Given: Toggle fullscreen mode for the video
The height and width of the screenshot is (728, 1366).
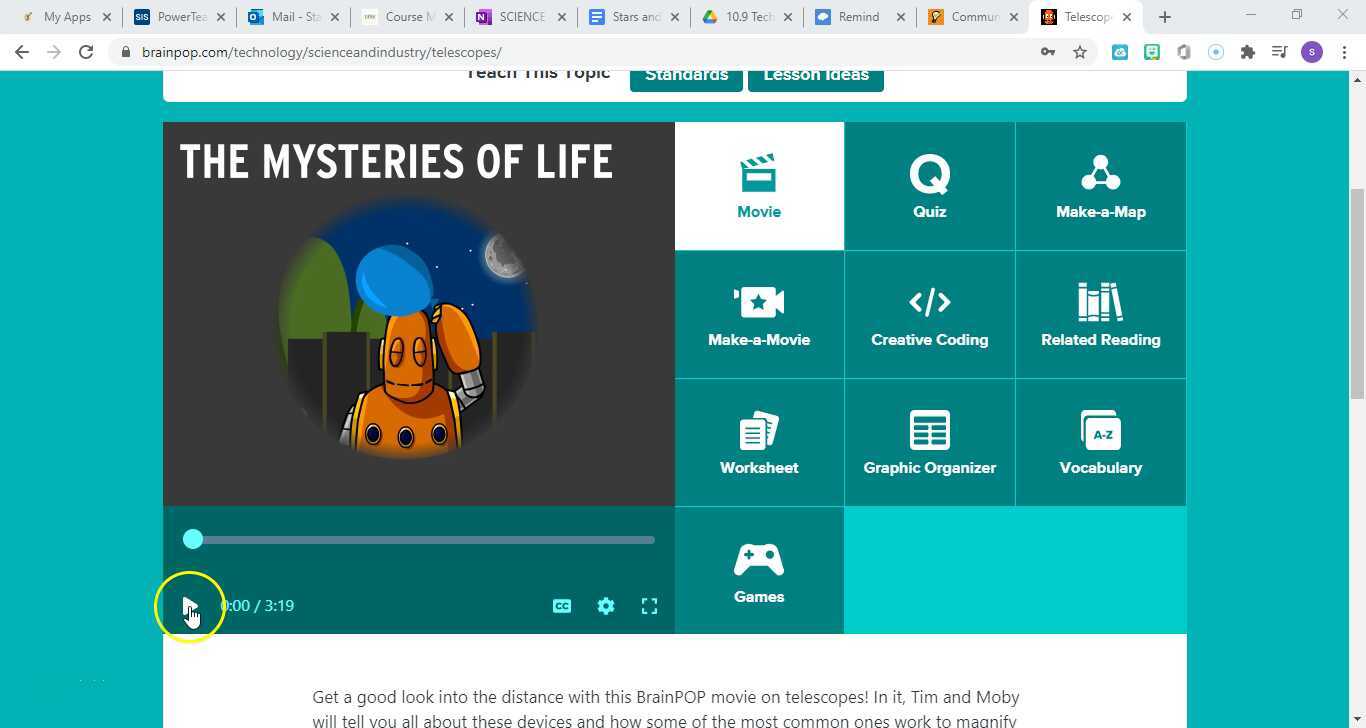Looking at the screenshot, I should click(649, 605).
